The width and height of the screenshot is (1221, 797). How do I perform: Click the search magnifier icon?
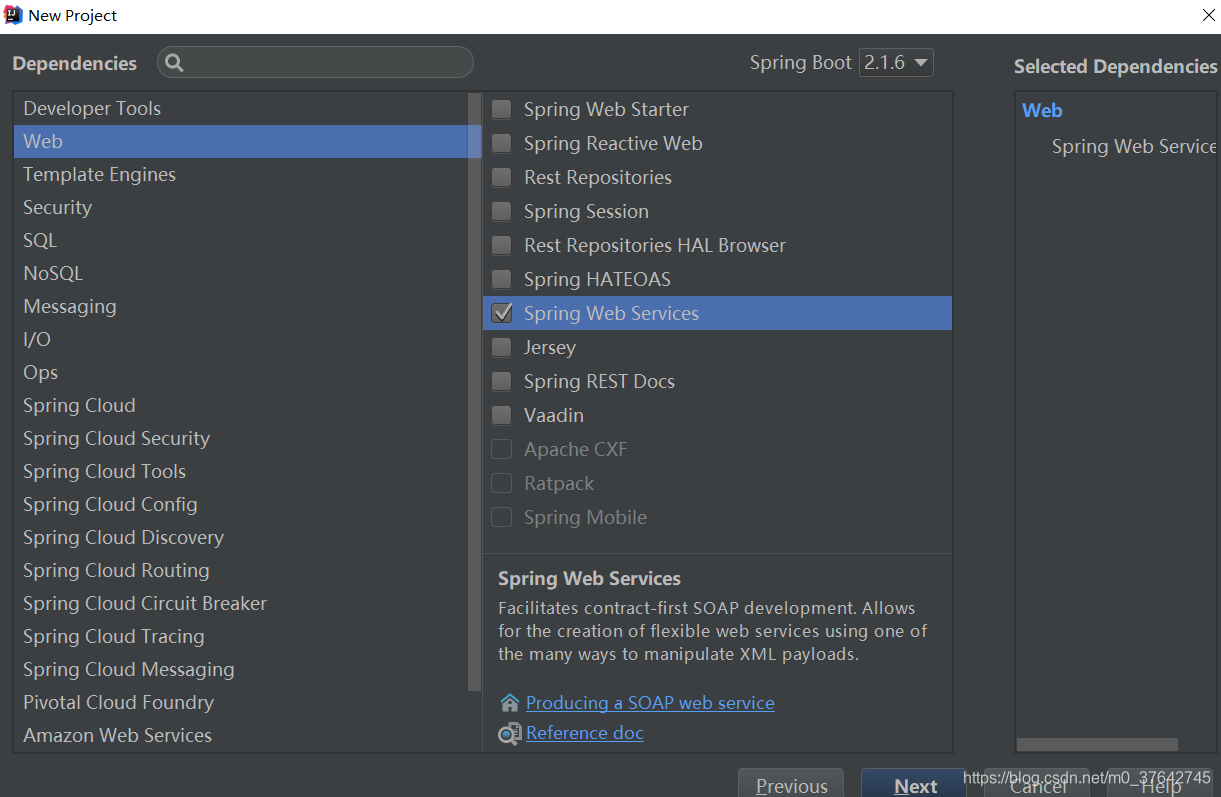point(174,63)
